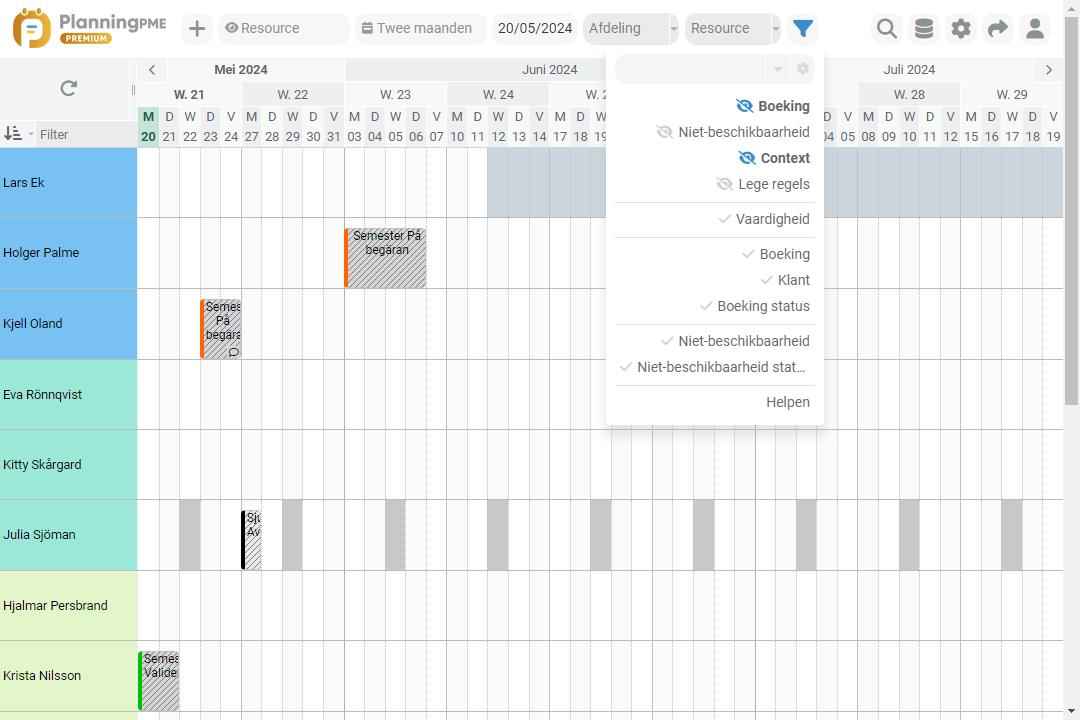This screenshot has width=1080, height=720.
Task: Toggle Vaardigheid filter check
Action: [764, 219]
